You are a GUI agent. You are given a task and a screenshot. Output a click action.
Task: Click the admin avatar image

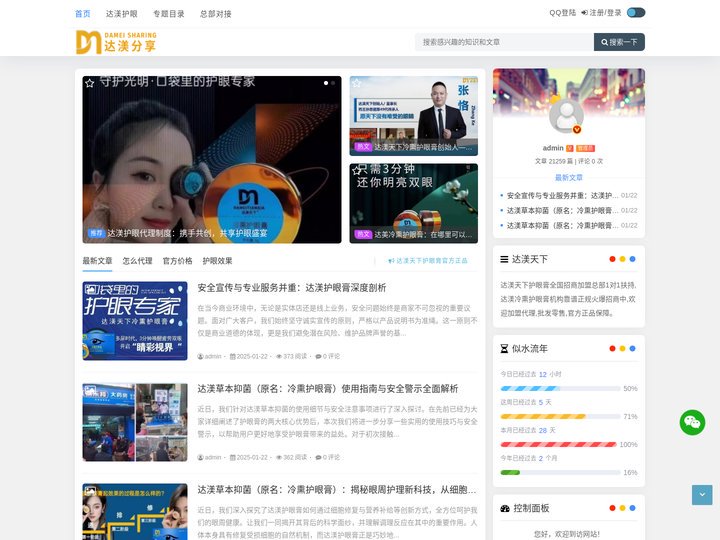(566, 115)
